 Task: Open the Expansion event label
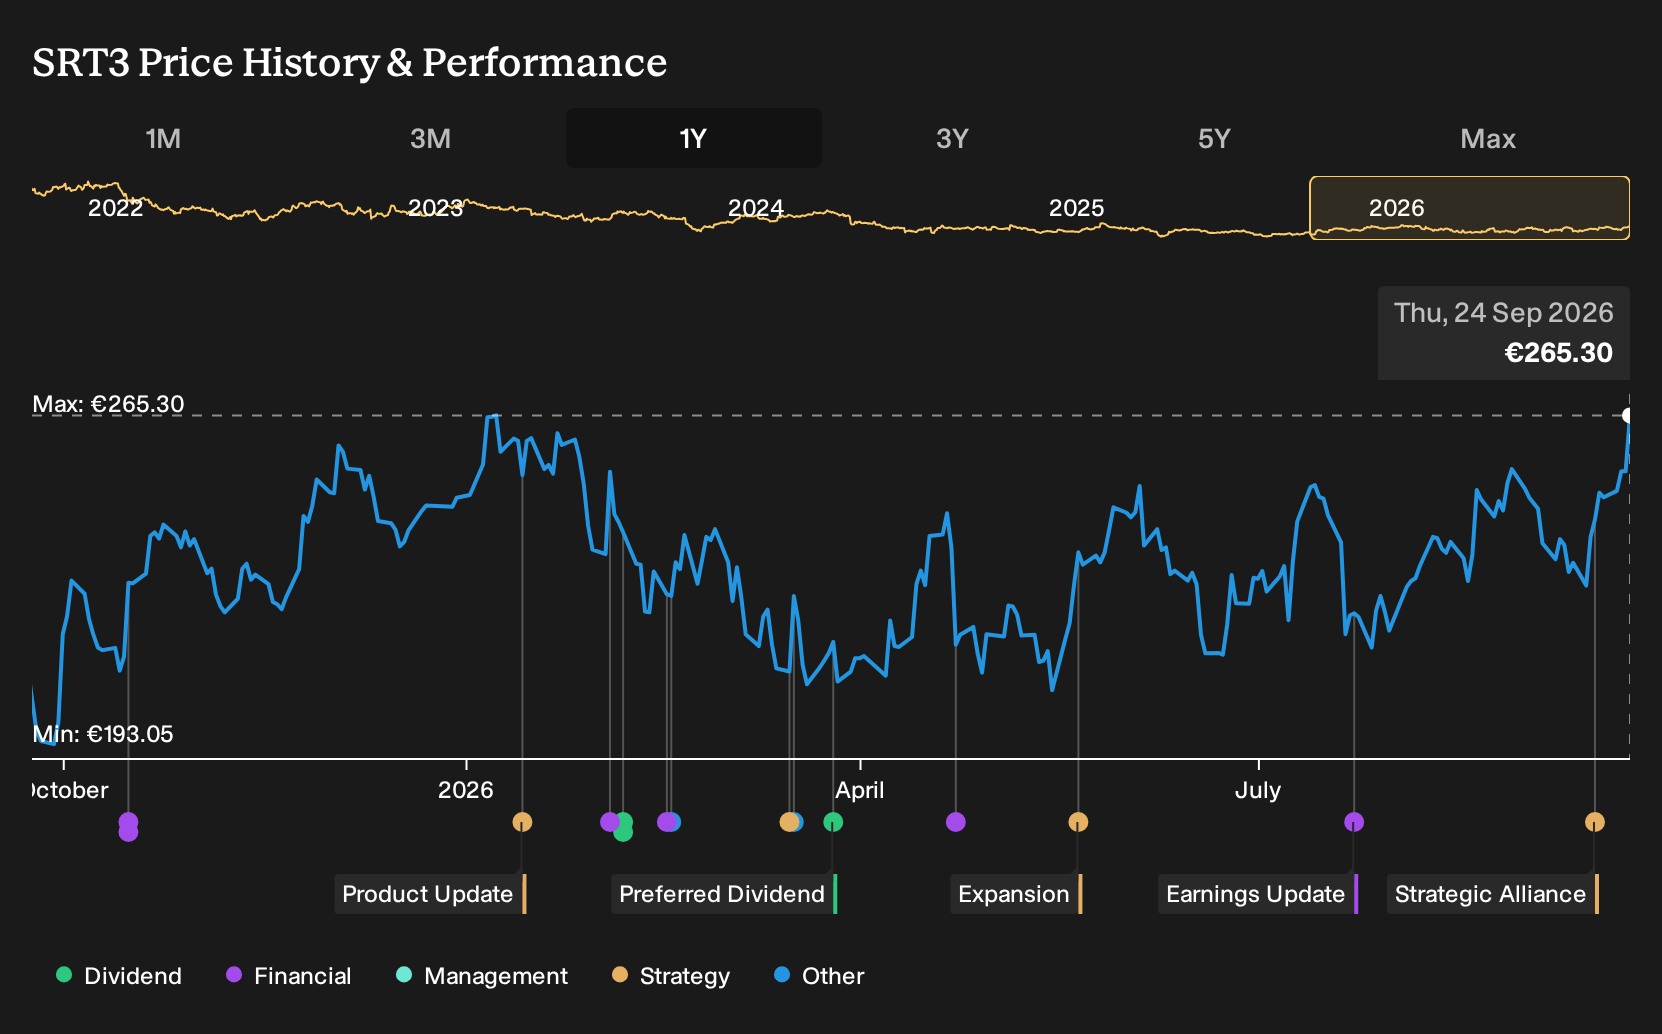tap(1016, 894)
